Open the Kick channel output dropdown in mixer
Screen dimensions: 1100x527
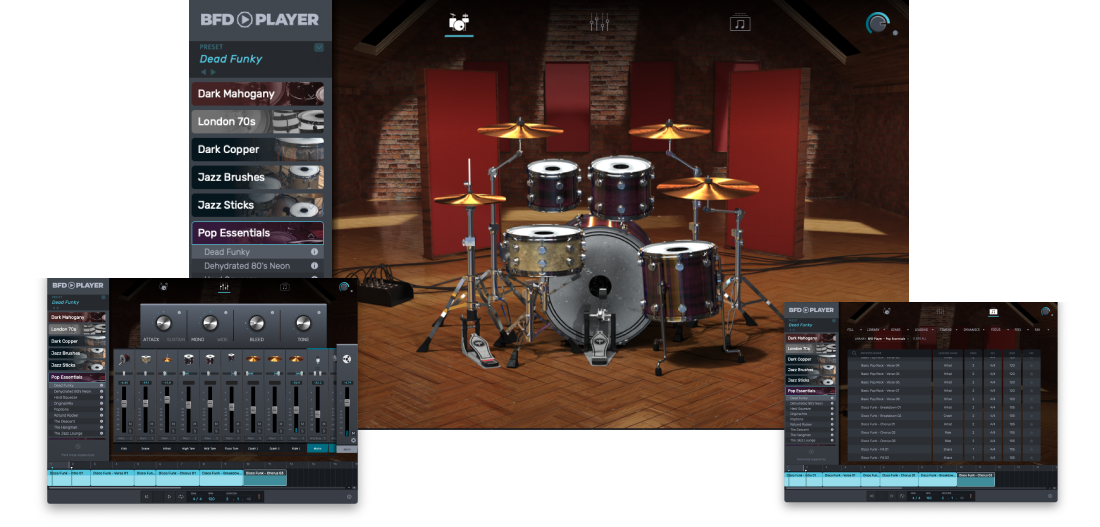coord(124,438)
